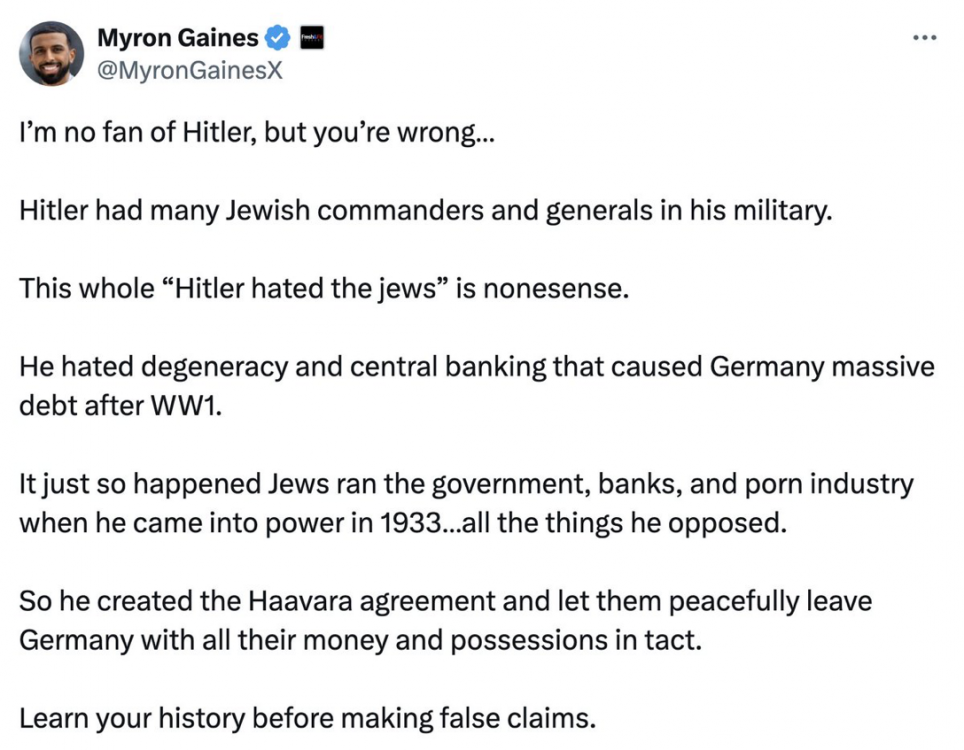Open Myron Gaines's profile picture
The height and width of the screenshot is (750, 964).
tap(51, 53)
